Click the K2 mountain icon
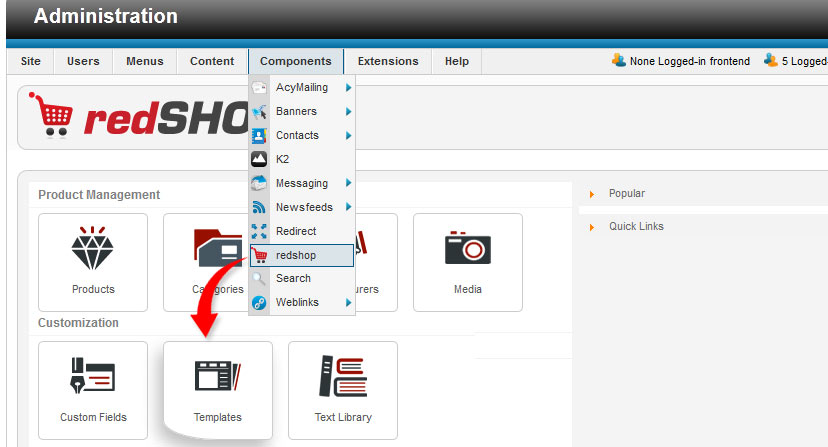 (x=259, y=159)
